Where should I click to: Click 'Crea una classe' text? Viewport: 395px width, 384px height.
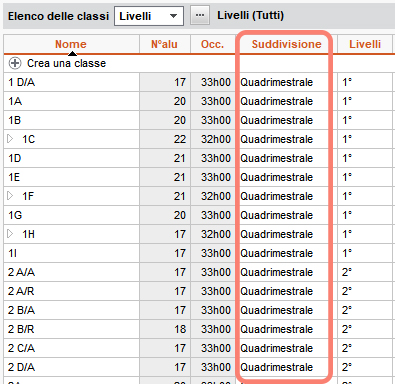pyautogui.click(x=66, y=63)
